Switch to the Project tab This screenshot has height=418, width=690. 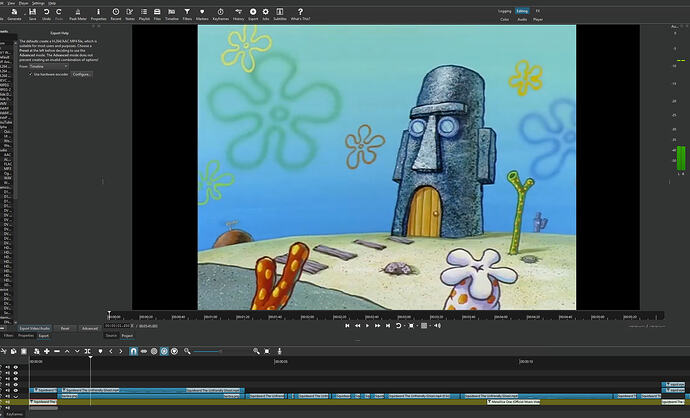pyautogui.click(x=127, y=336)
